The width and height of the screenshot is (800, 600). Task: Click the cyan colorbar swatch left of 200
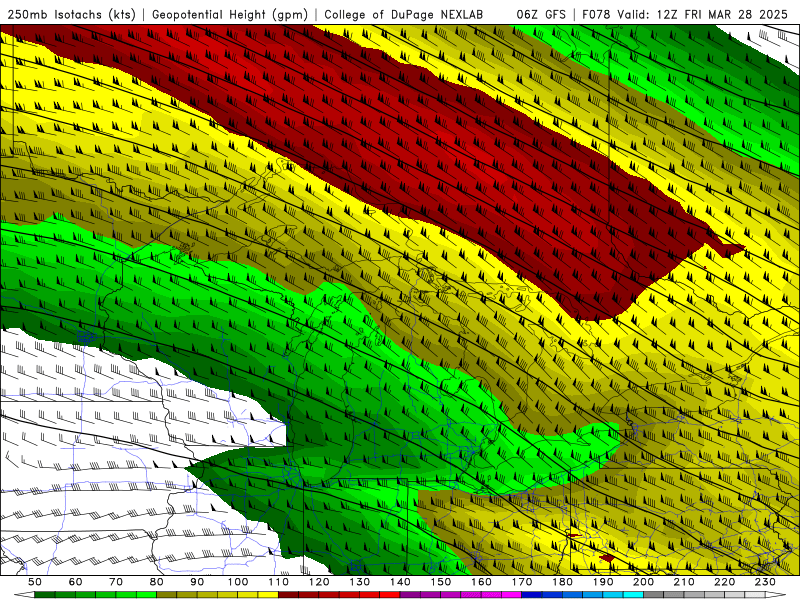pos(634,595)
